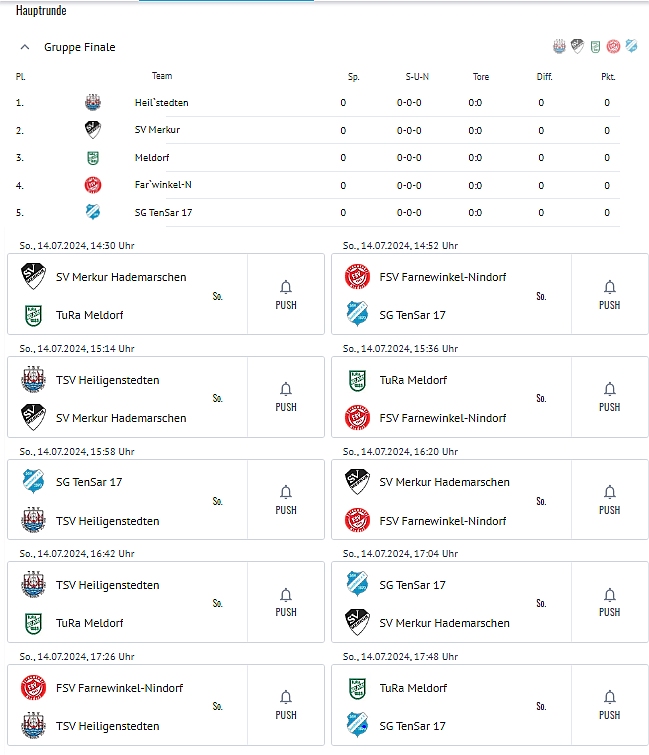Click Meldorf logo in standings table
This screenshot has width=649, height=755.
(x=93, y=157)
